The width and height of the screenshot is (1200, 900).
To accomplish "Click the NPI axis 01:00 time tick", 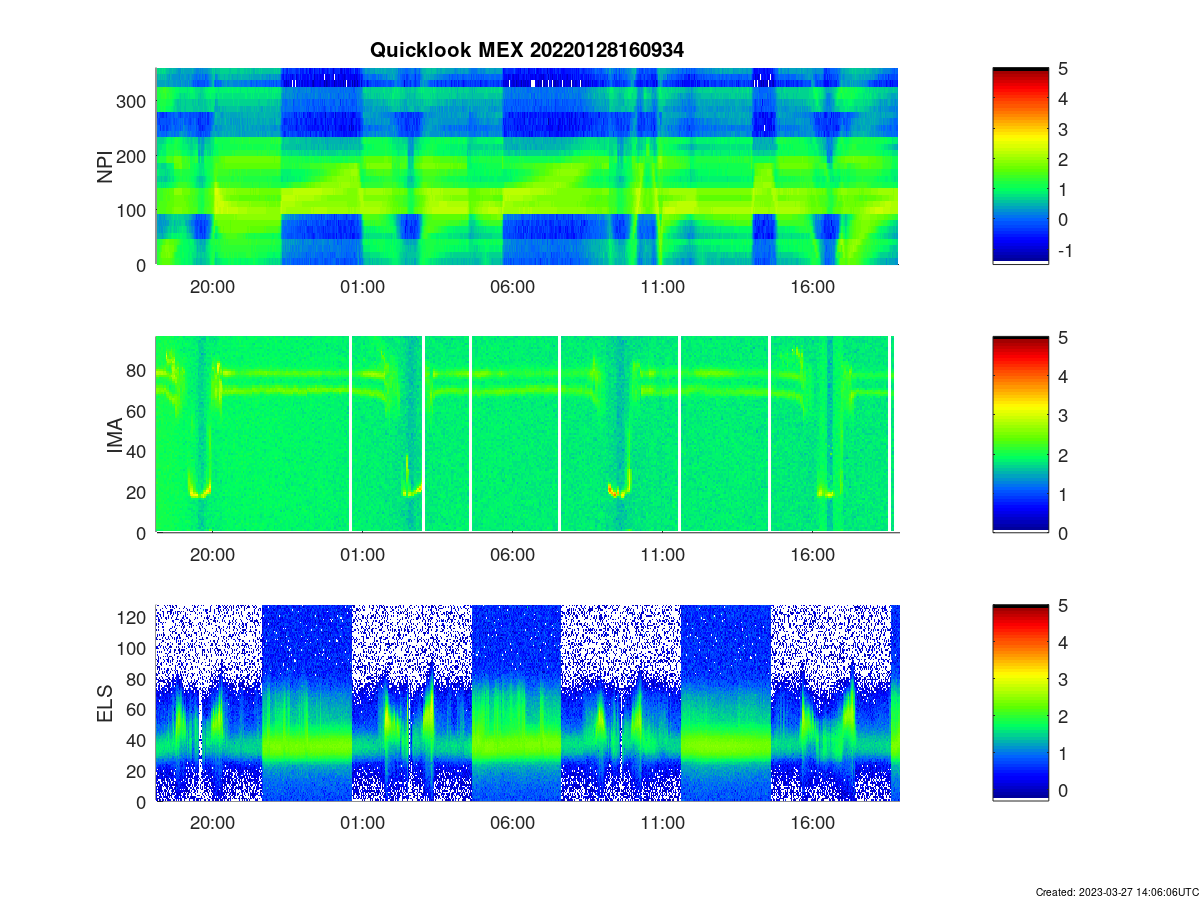I will pos(362,286).
